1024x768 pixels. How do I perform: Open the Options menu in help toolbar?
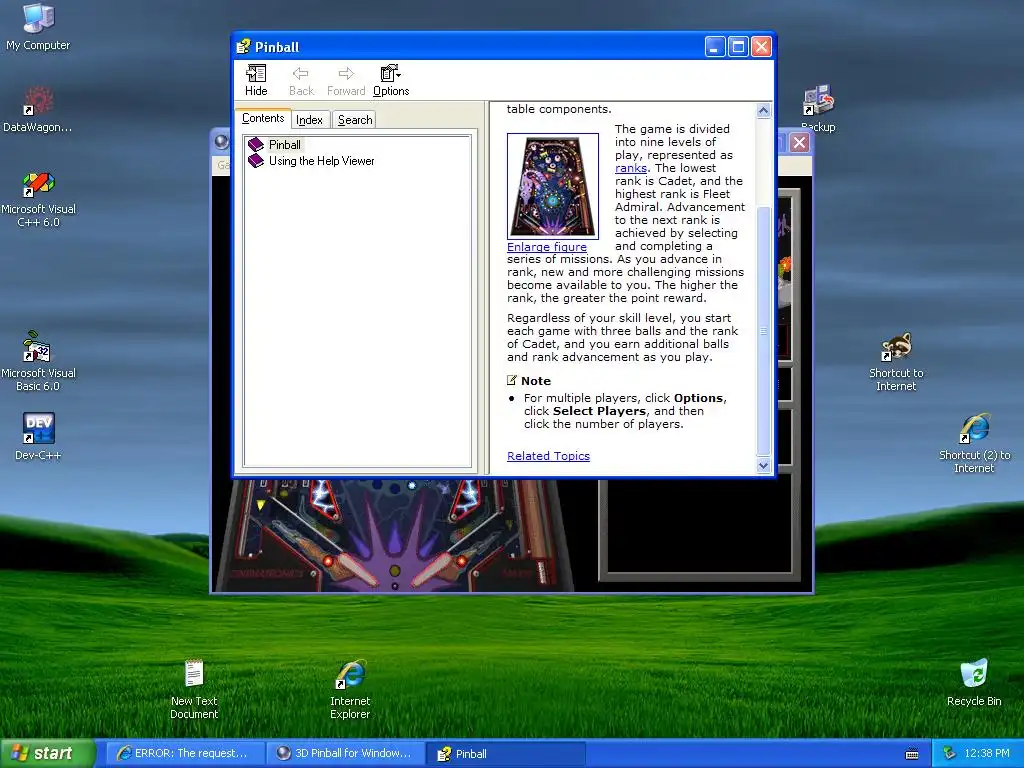391,80
